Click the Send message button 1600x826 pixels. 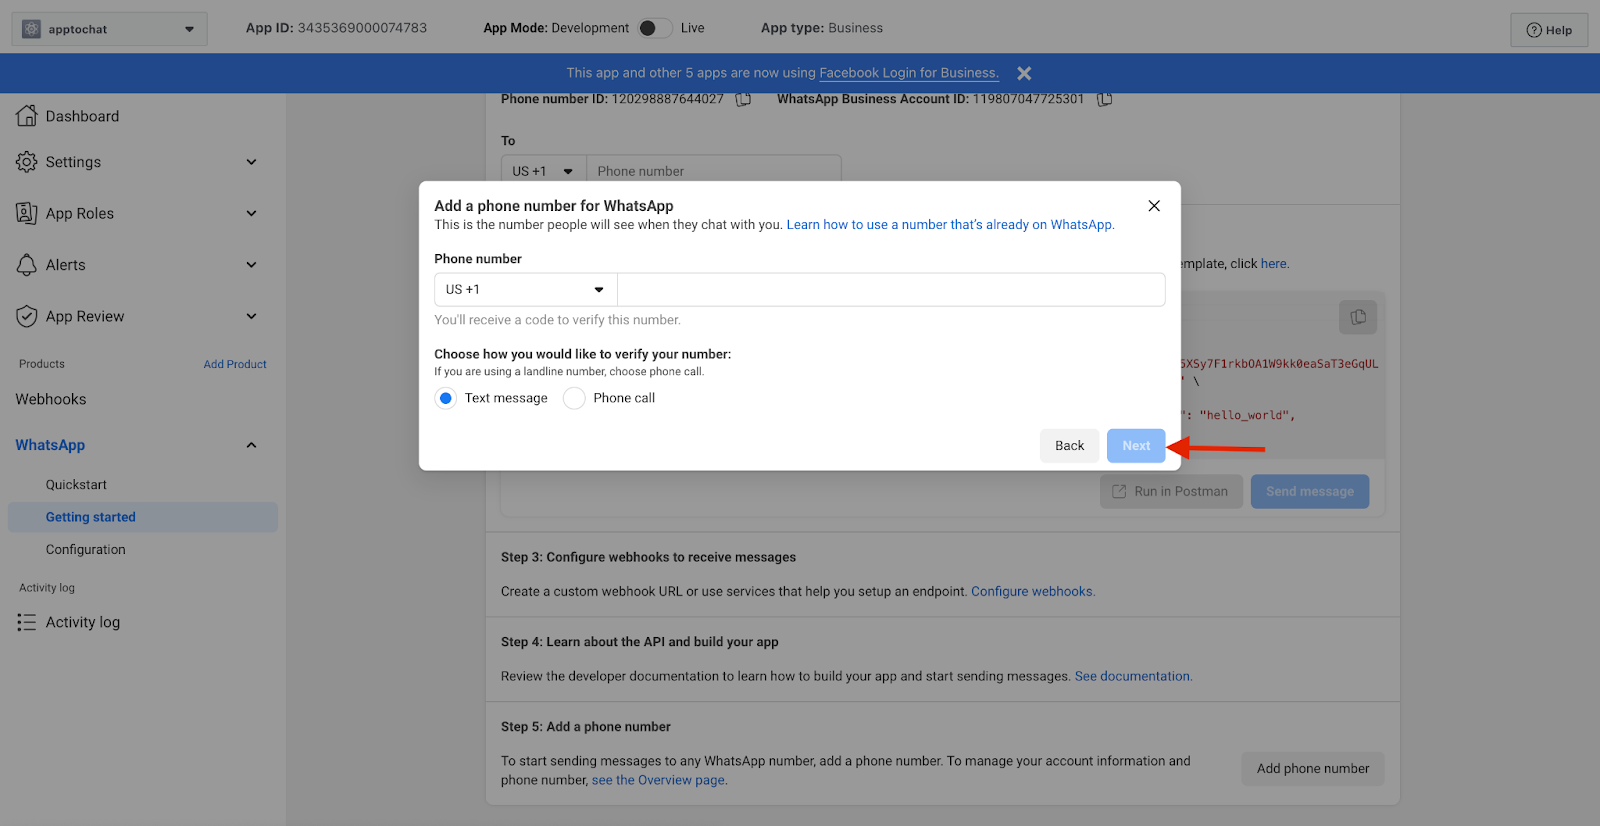(1310, 491)
